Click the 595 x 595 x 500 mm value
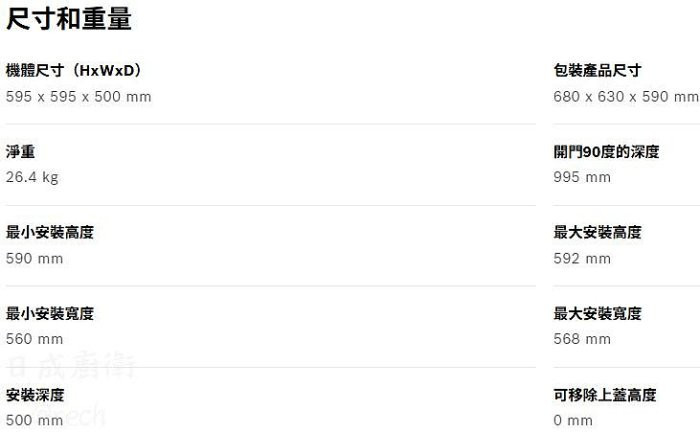Screen dimensions: 700x432 point(79,96)
